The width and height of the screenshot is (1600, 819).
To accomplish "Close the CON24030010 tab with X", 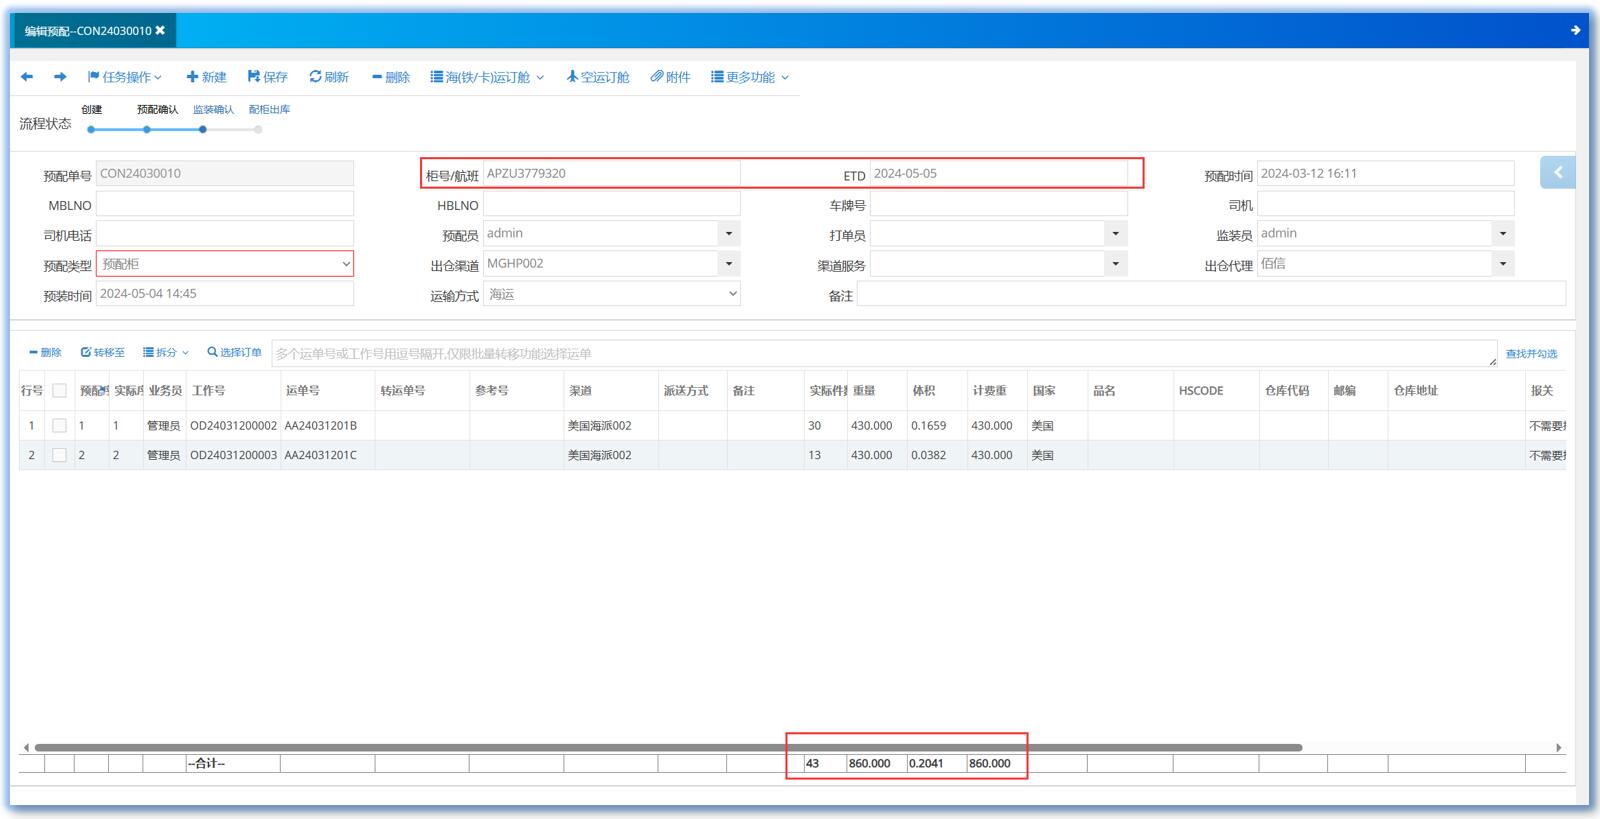I will pos(160,31).
